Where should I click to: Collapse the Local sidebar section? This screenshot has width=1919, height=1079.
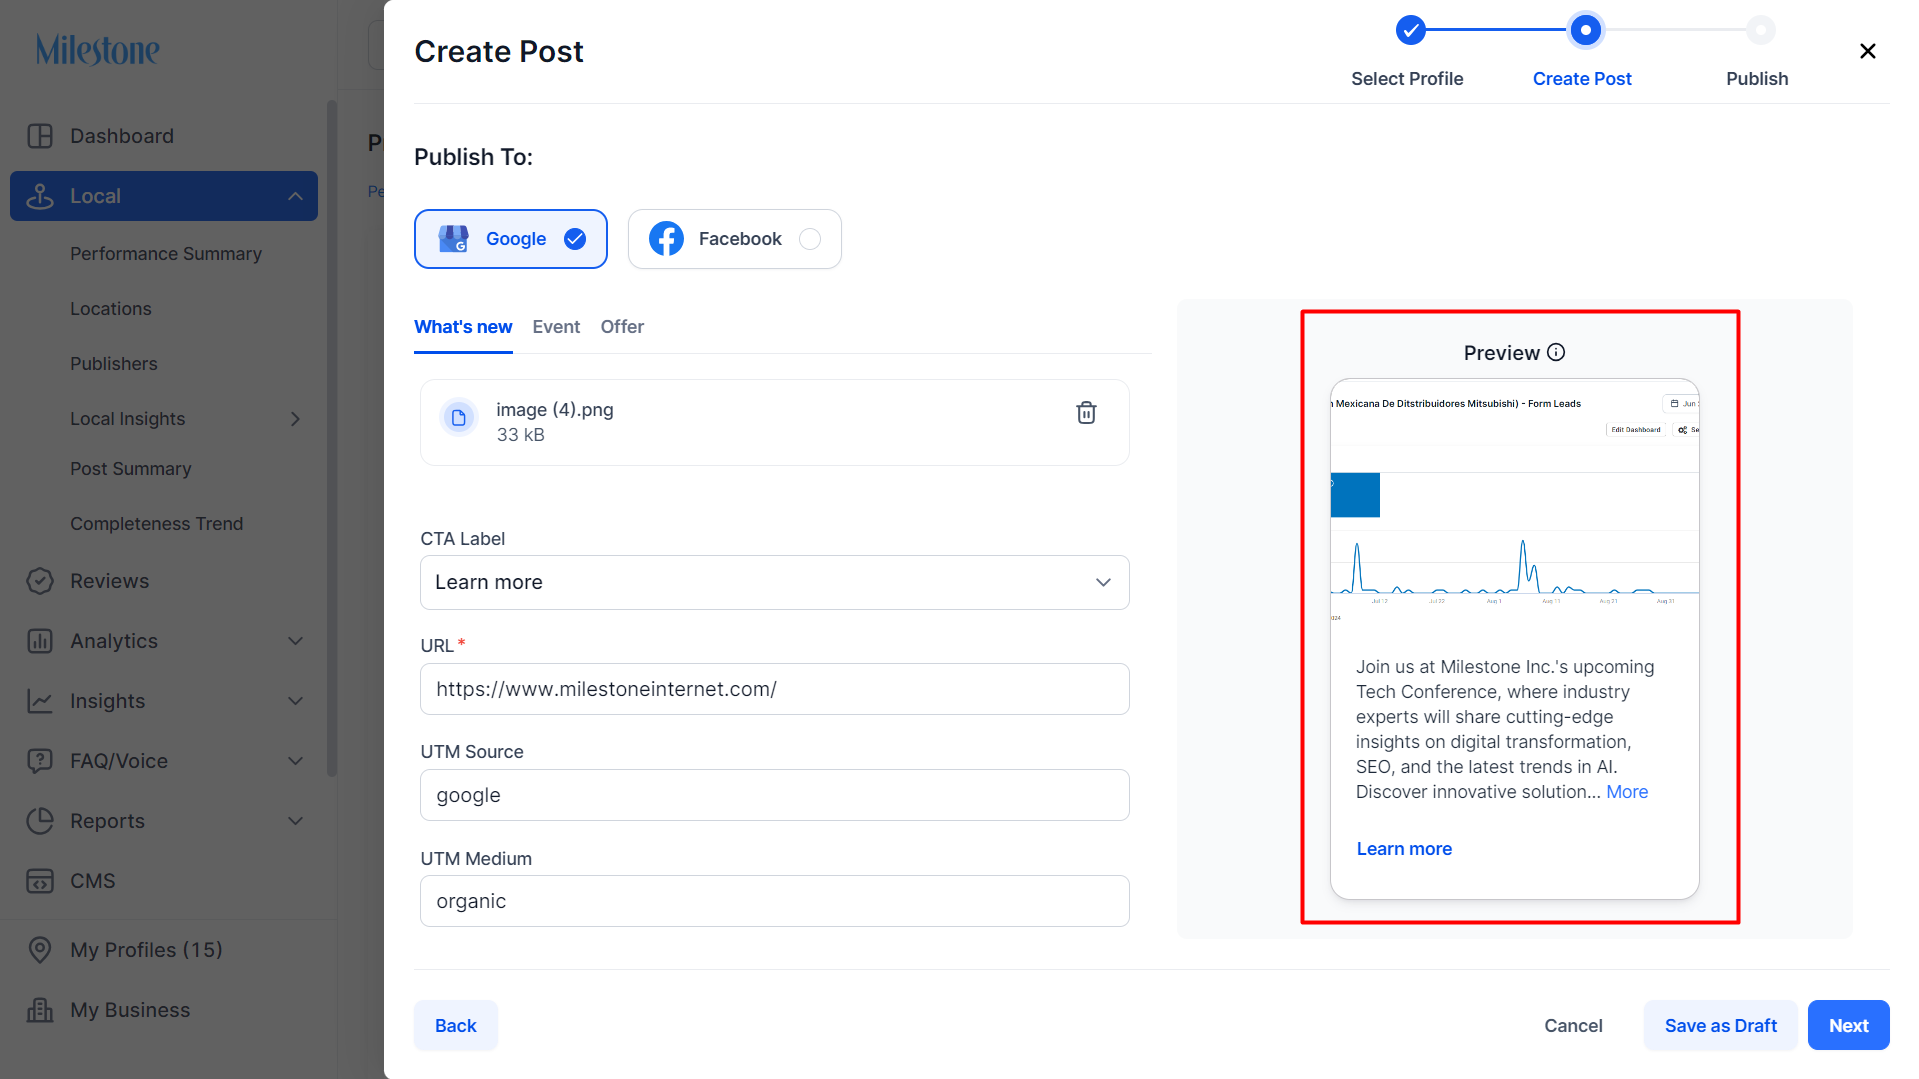point(295,196)
